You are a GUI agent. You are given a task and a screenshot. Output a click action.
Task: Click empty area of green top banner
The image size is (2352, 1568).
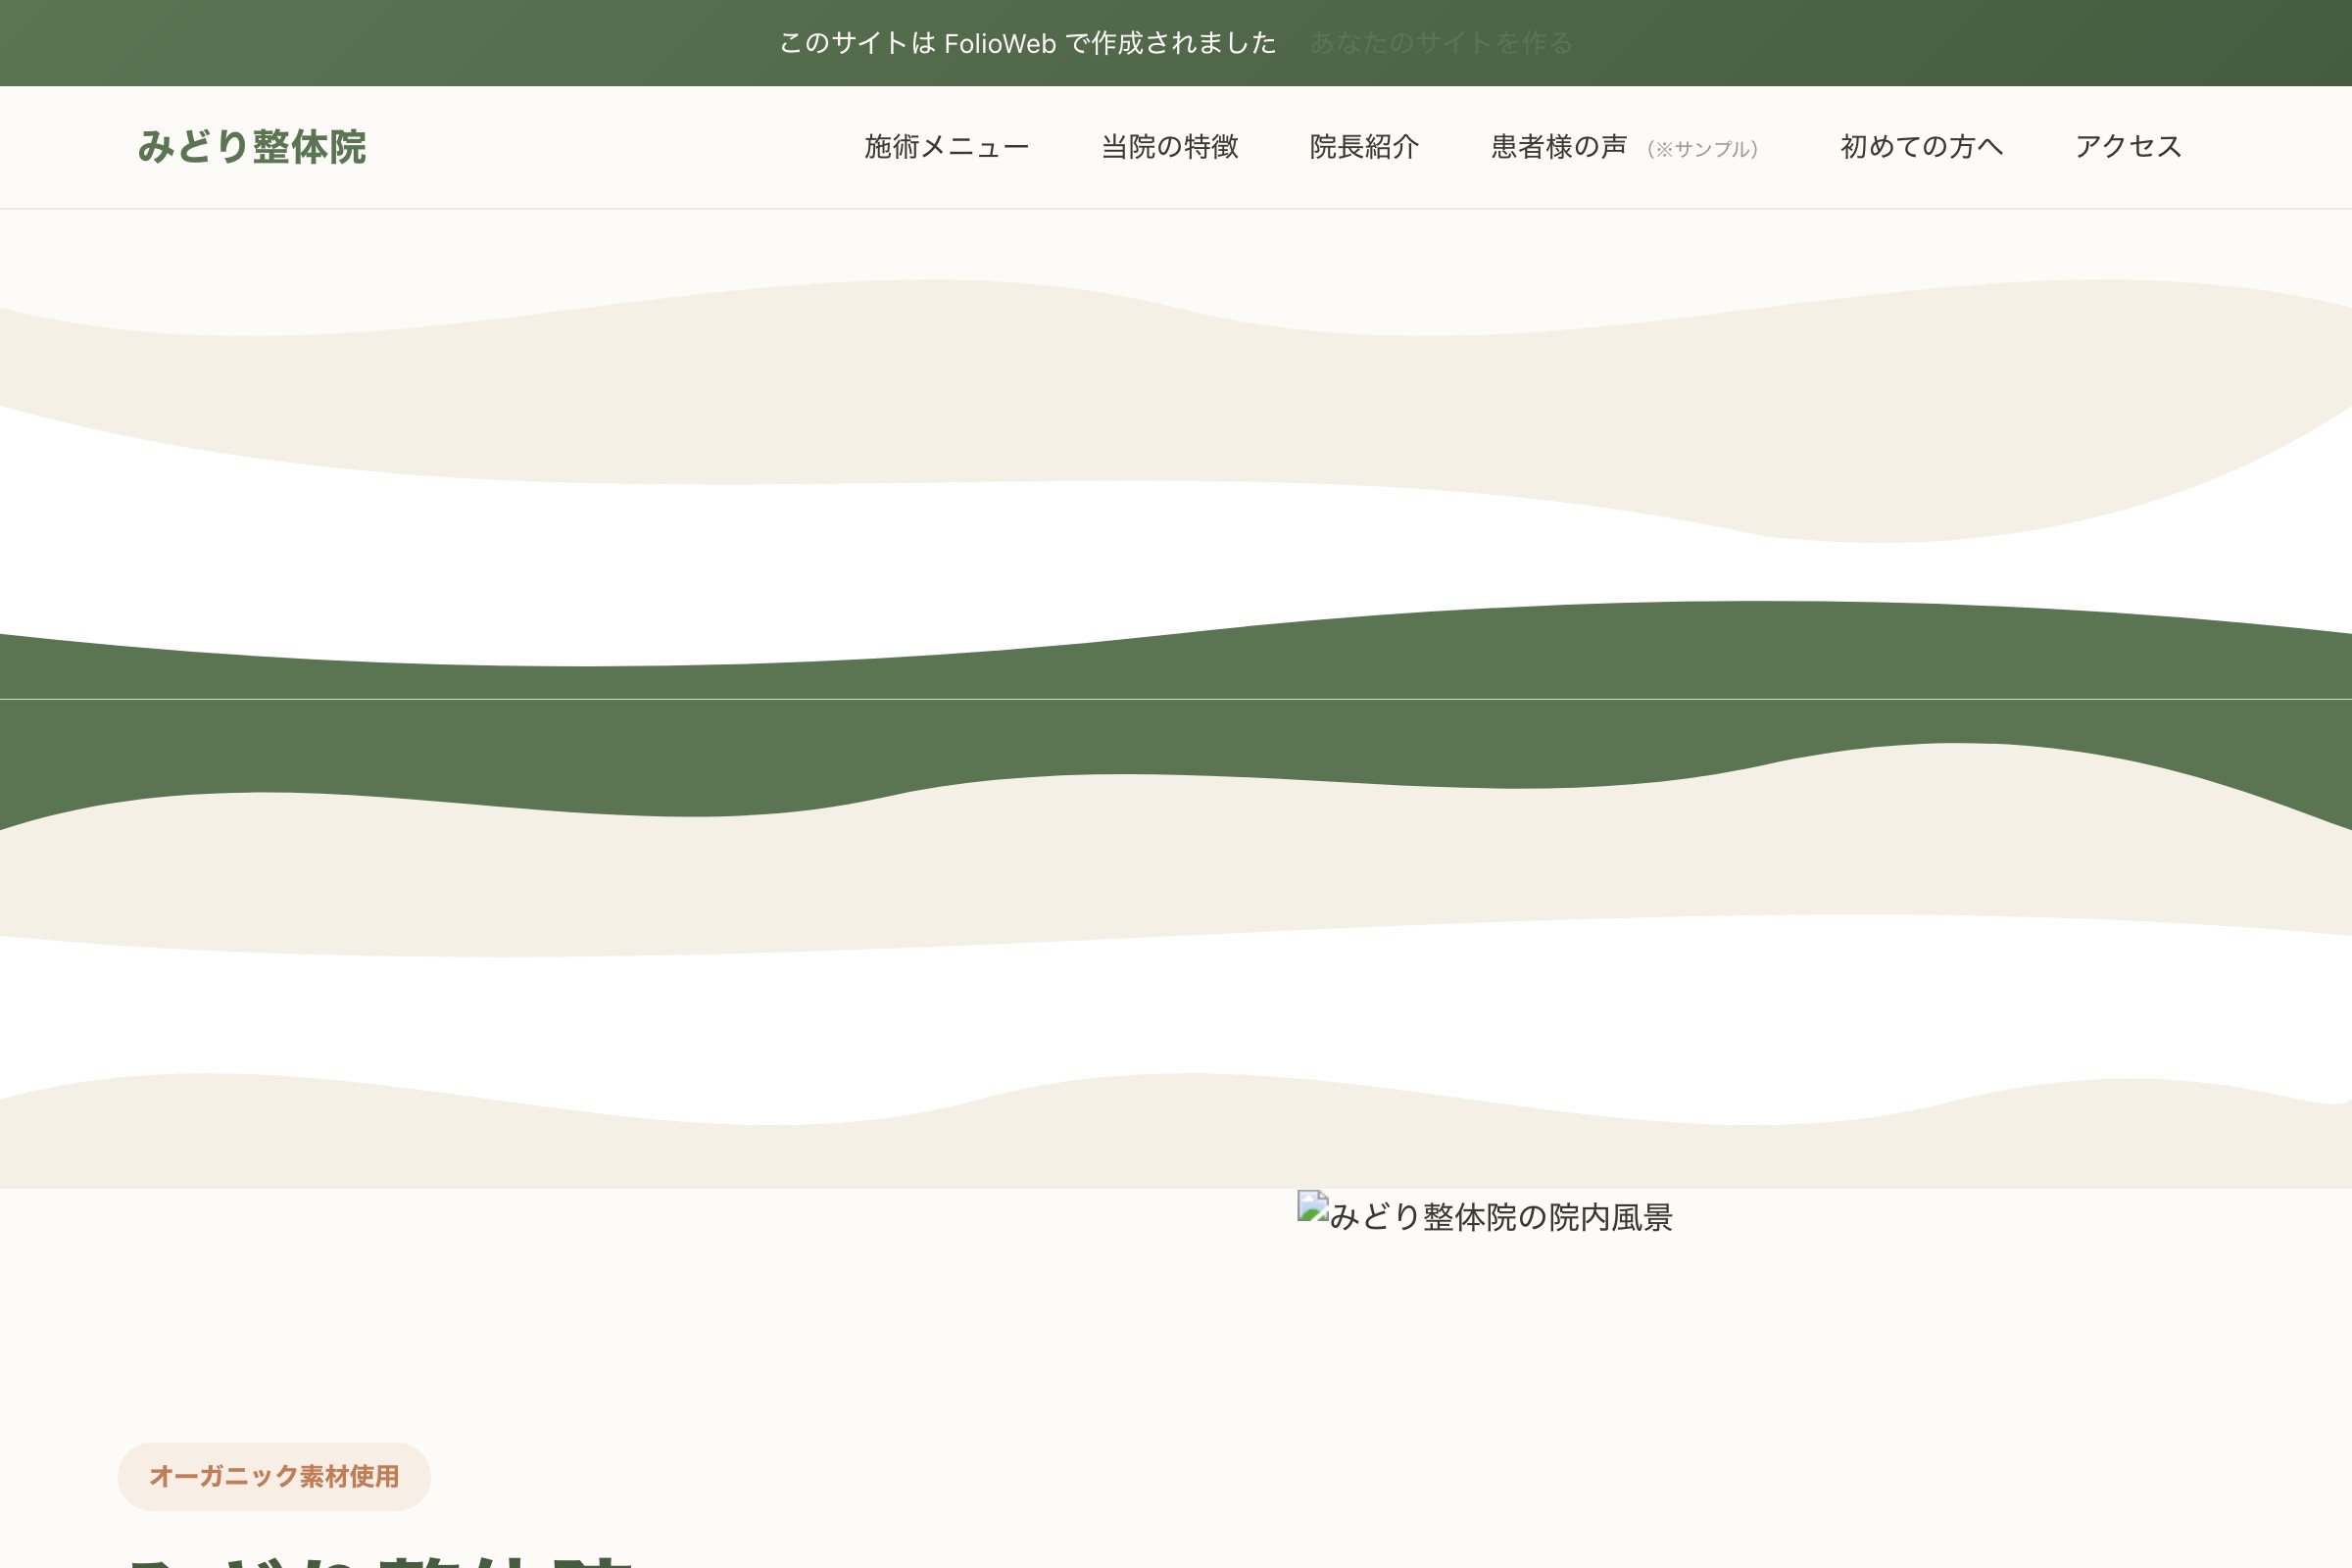(300, 43)
